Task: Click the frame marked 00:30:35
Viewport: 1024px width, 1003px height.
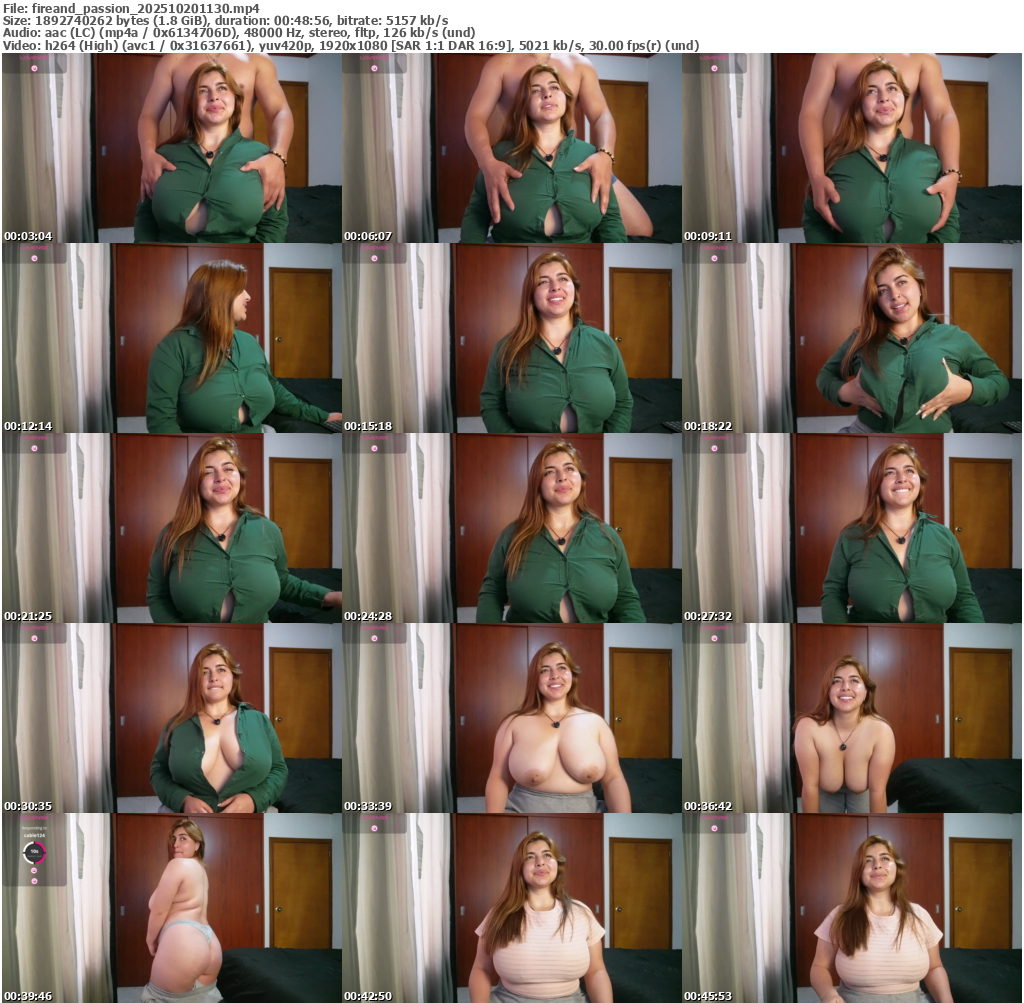Action: click(171, 718)
